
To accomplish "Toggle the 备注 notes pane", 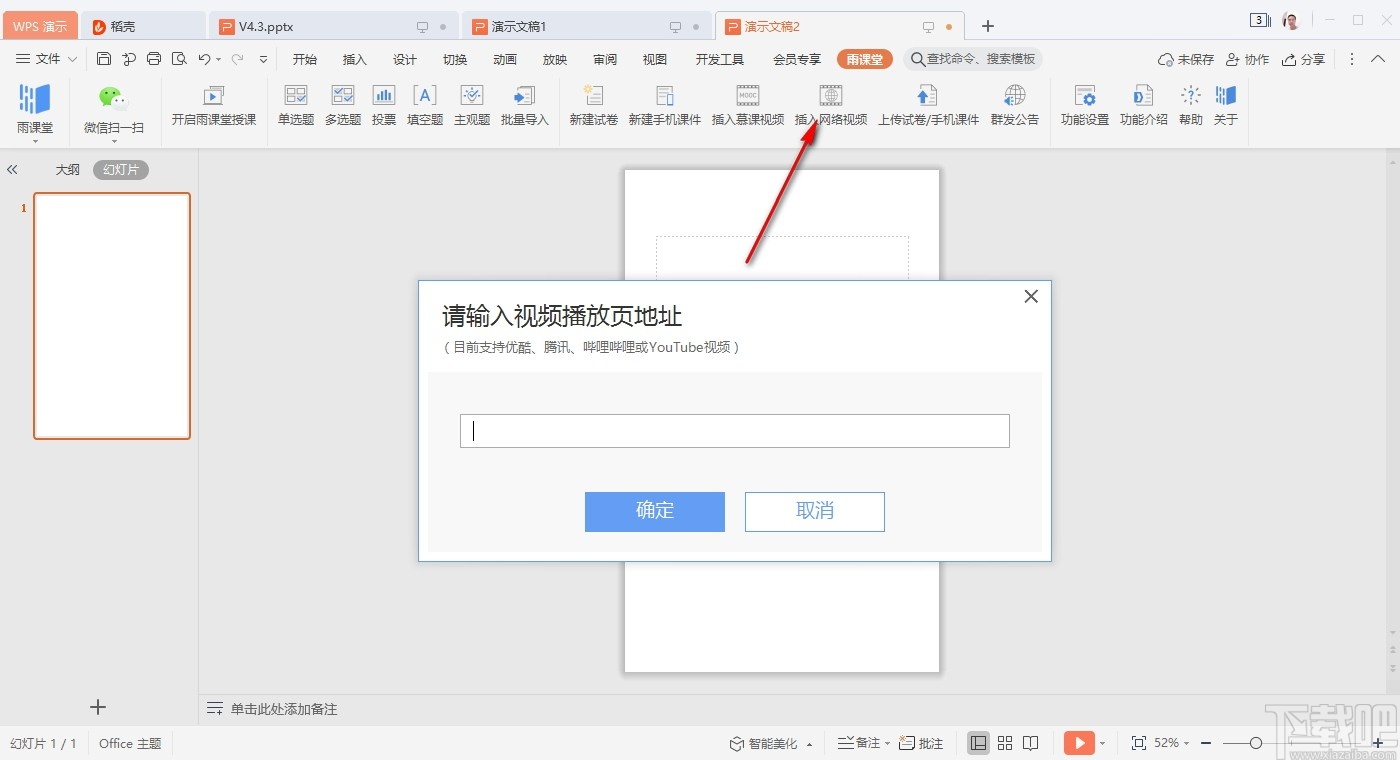I will [859, 743].
